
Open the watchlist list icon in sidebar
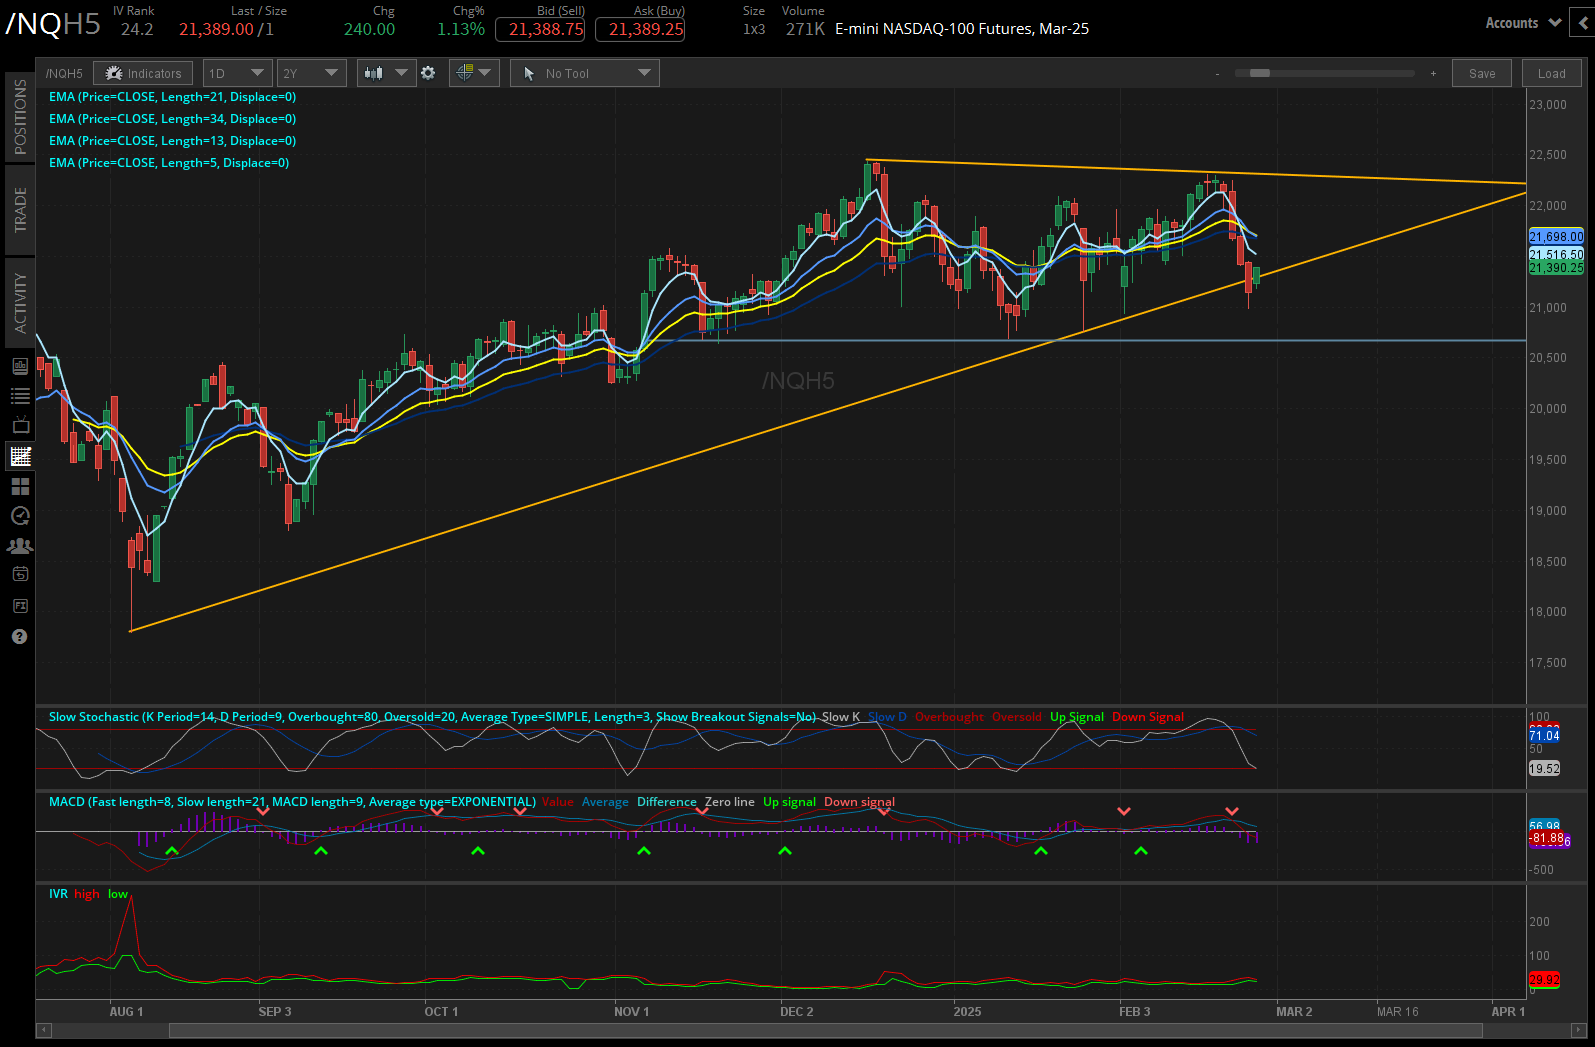20,396
